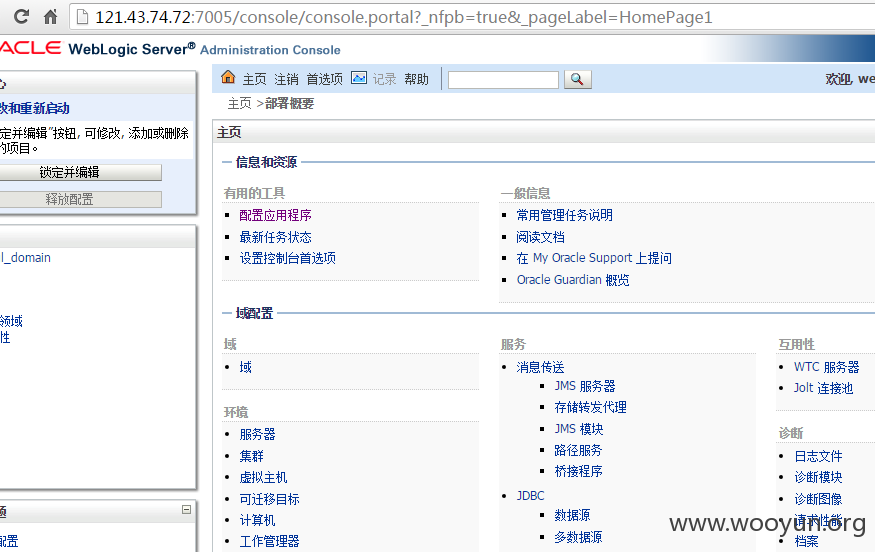Click the 主页 breadcrumb link
This screenshot has height=552, width=875.
[x=239, y=103]
